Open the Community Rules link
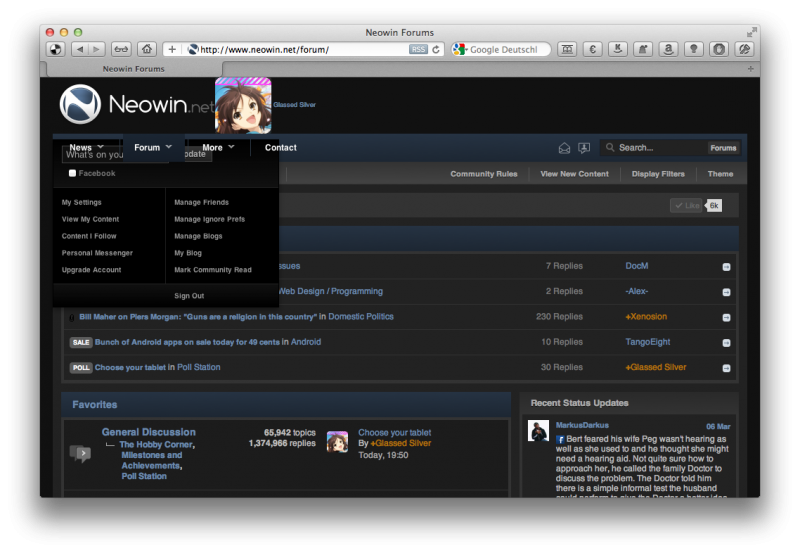 (x=484, y=174)
